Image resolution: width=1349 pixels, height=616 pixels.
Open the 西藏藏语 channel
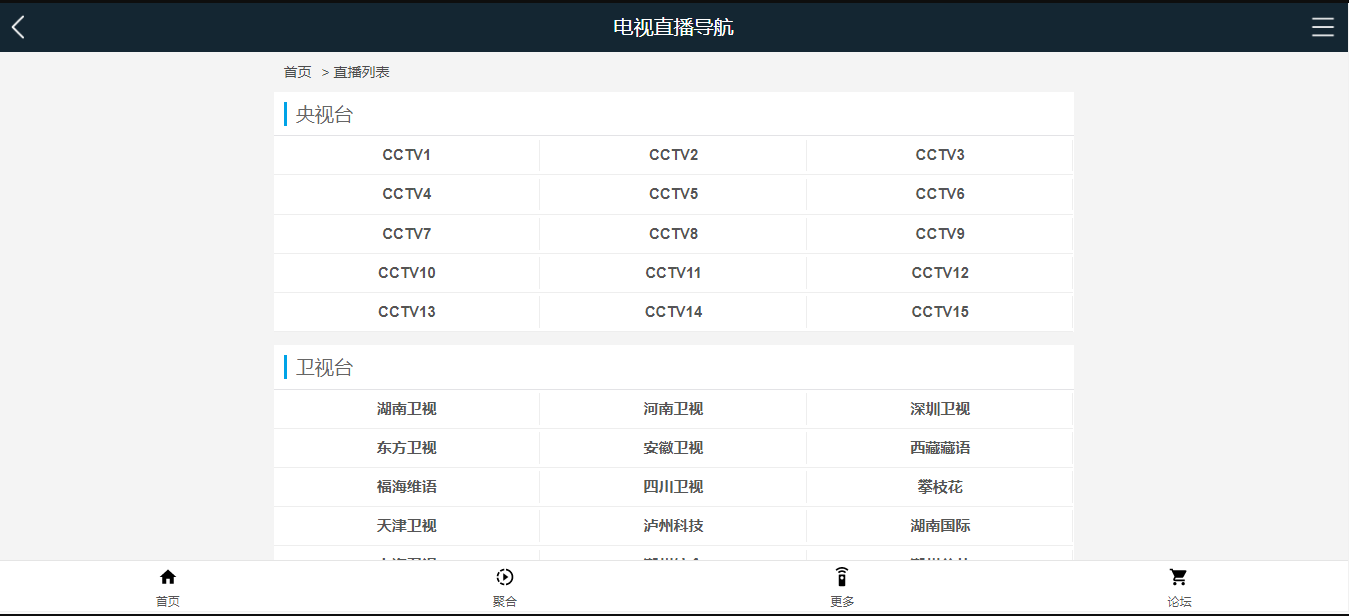[x=938, y=447]
